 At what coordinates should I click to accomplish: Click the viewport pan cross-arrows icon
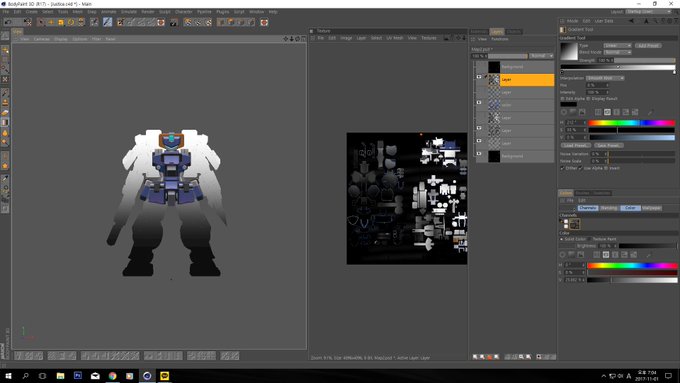(x=286, y=39)
